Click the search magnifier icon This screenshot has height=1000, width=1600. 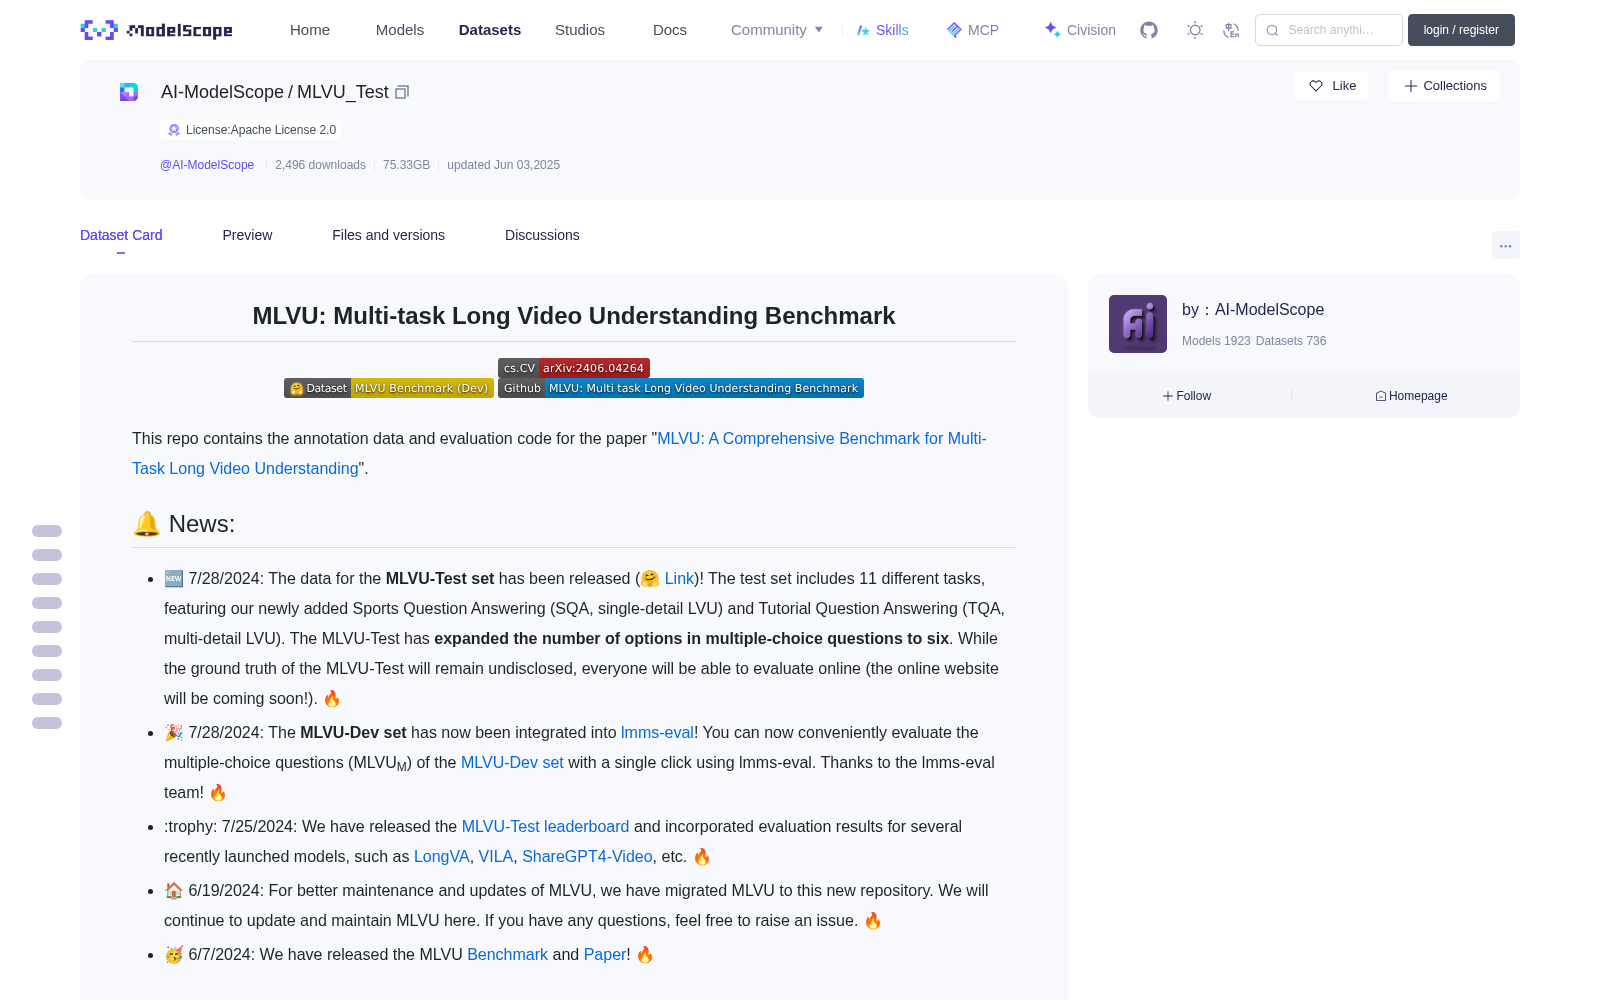tap(1272, 30)
